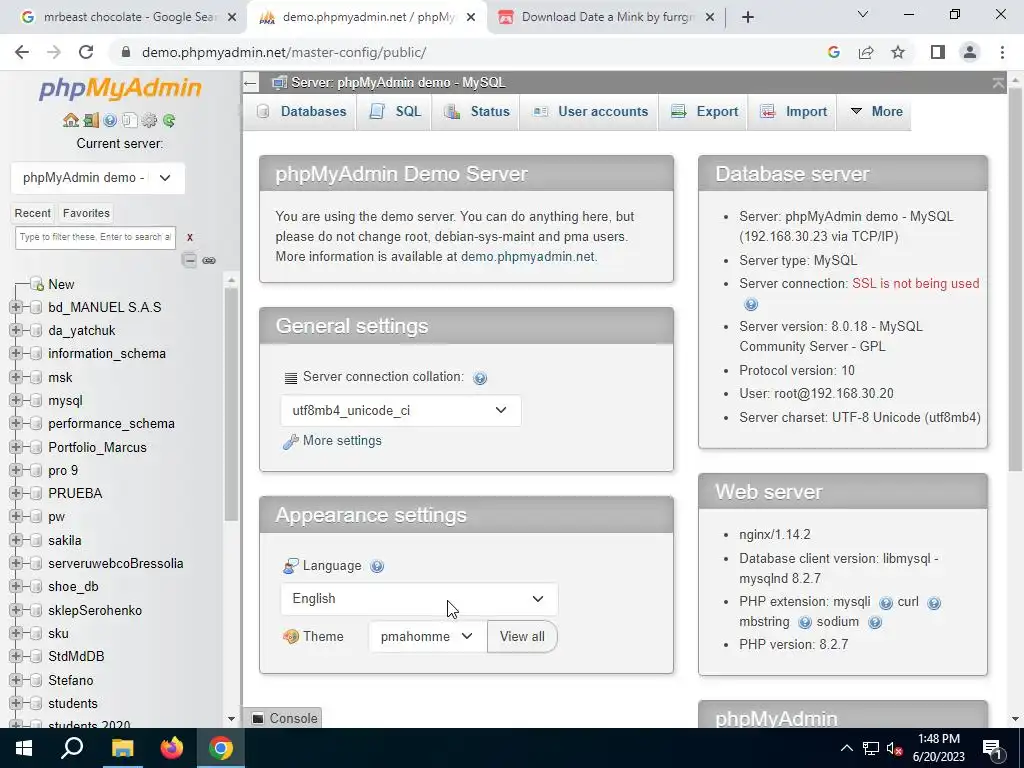Expand the information_schema database node

coord(16,354)
